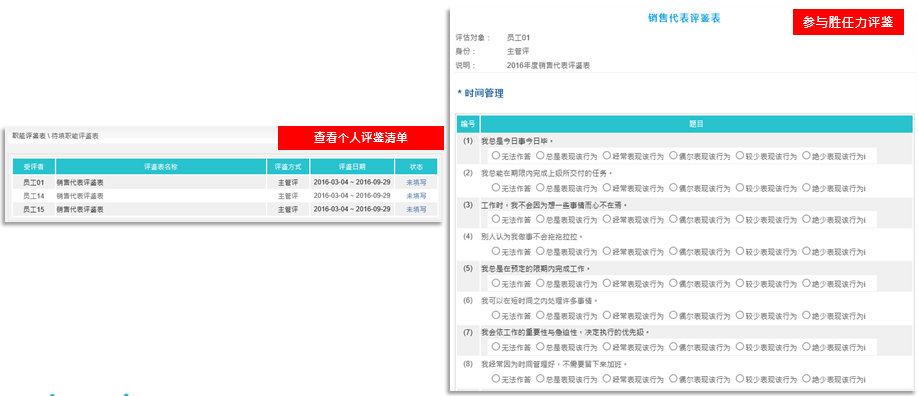Choose 总是表现该行为 for question (3)
This screenshot has width=918, height=396.
pos(540,219)
